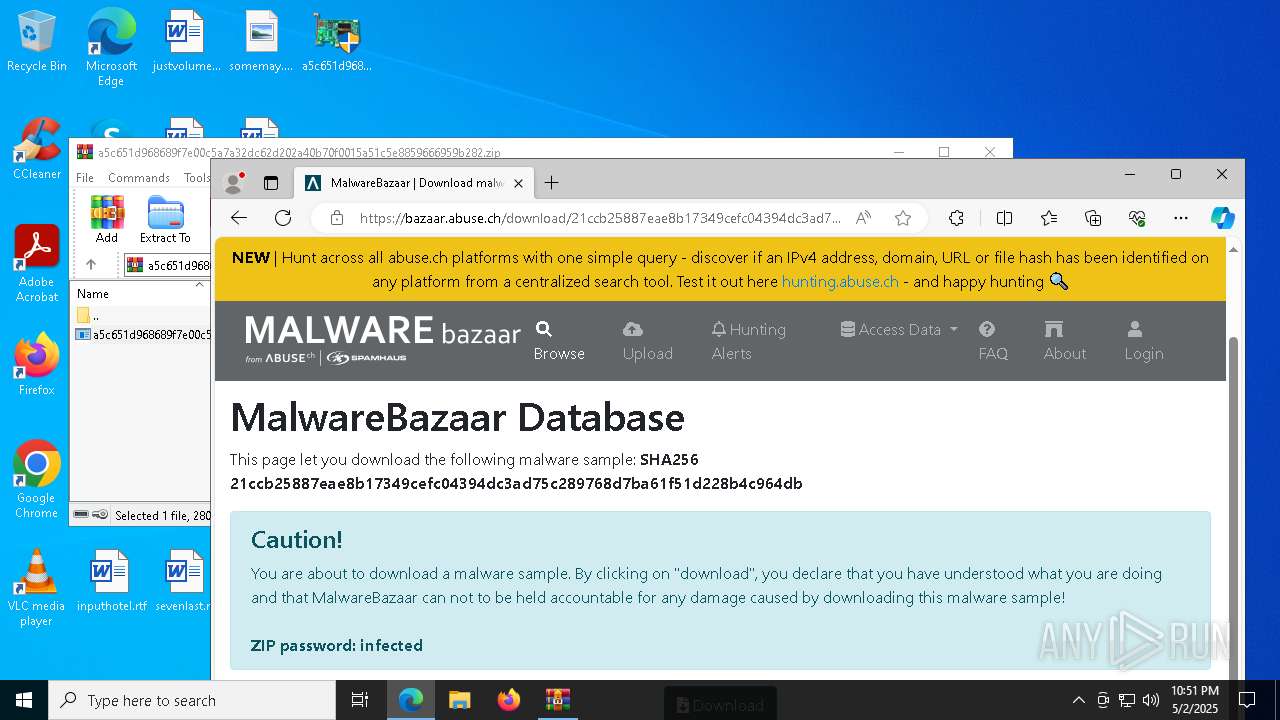The width and height of the screenshot is (1280, 720).
Task: Click the Windows Start button
Action: coord(24,700)
